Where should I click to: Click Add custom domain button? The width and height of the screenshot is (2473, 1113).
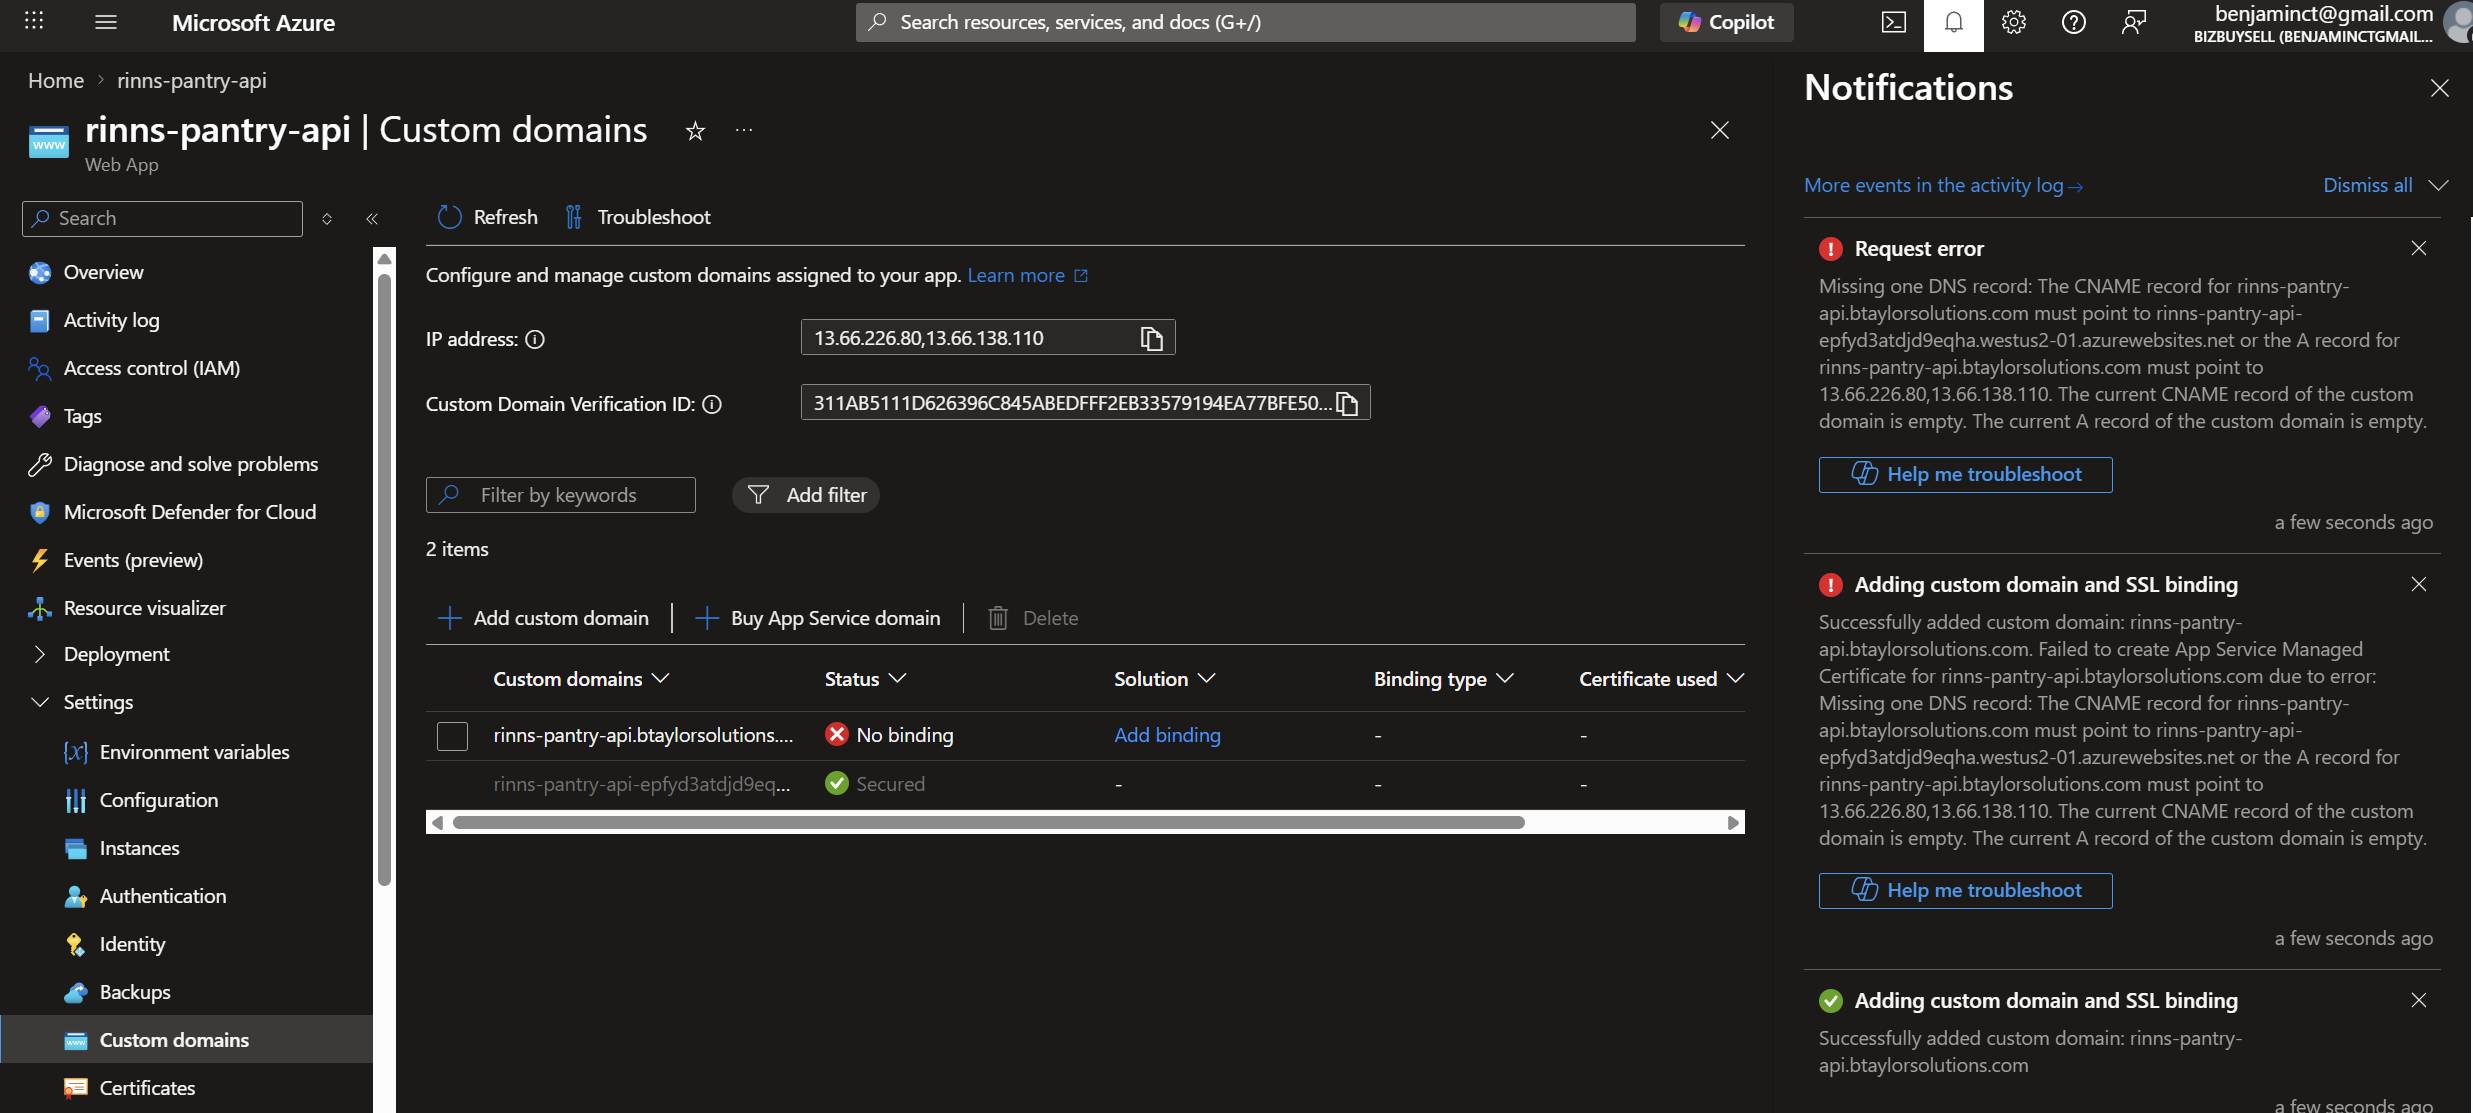(x=544, y=618)
